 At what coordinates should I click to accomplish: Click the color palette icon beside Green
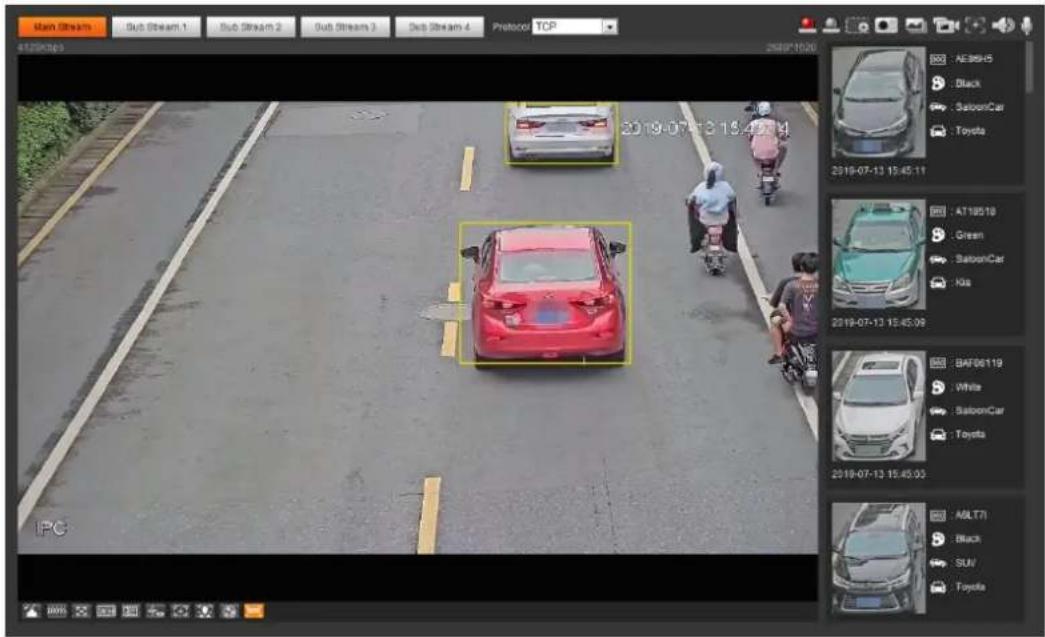[938, 235]
